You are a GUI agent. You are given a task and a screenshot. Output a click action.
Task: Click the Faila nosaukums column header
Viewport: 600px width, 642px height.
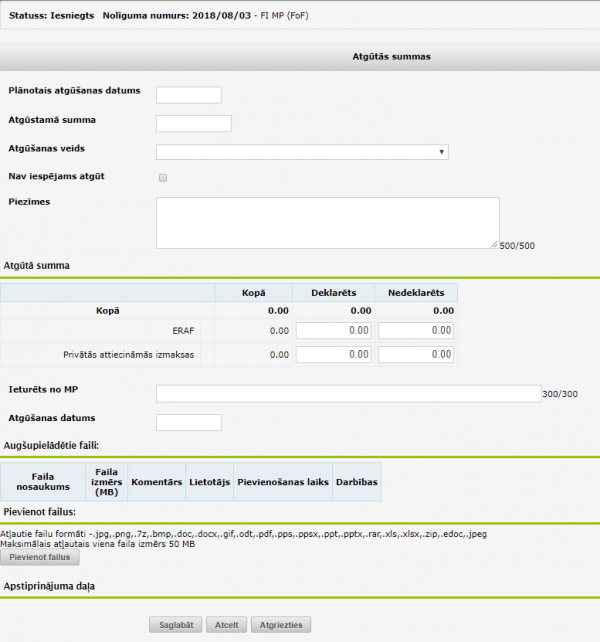click(43, 481)
